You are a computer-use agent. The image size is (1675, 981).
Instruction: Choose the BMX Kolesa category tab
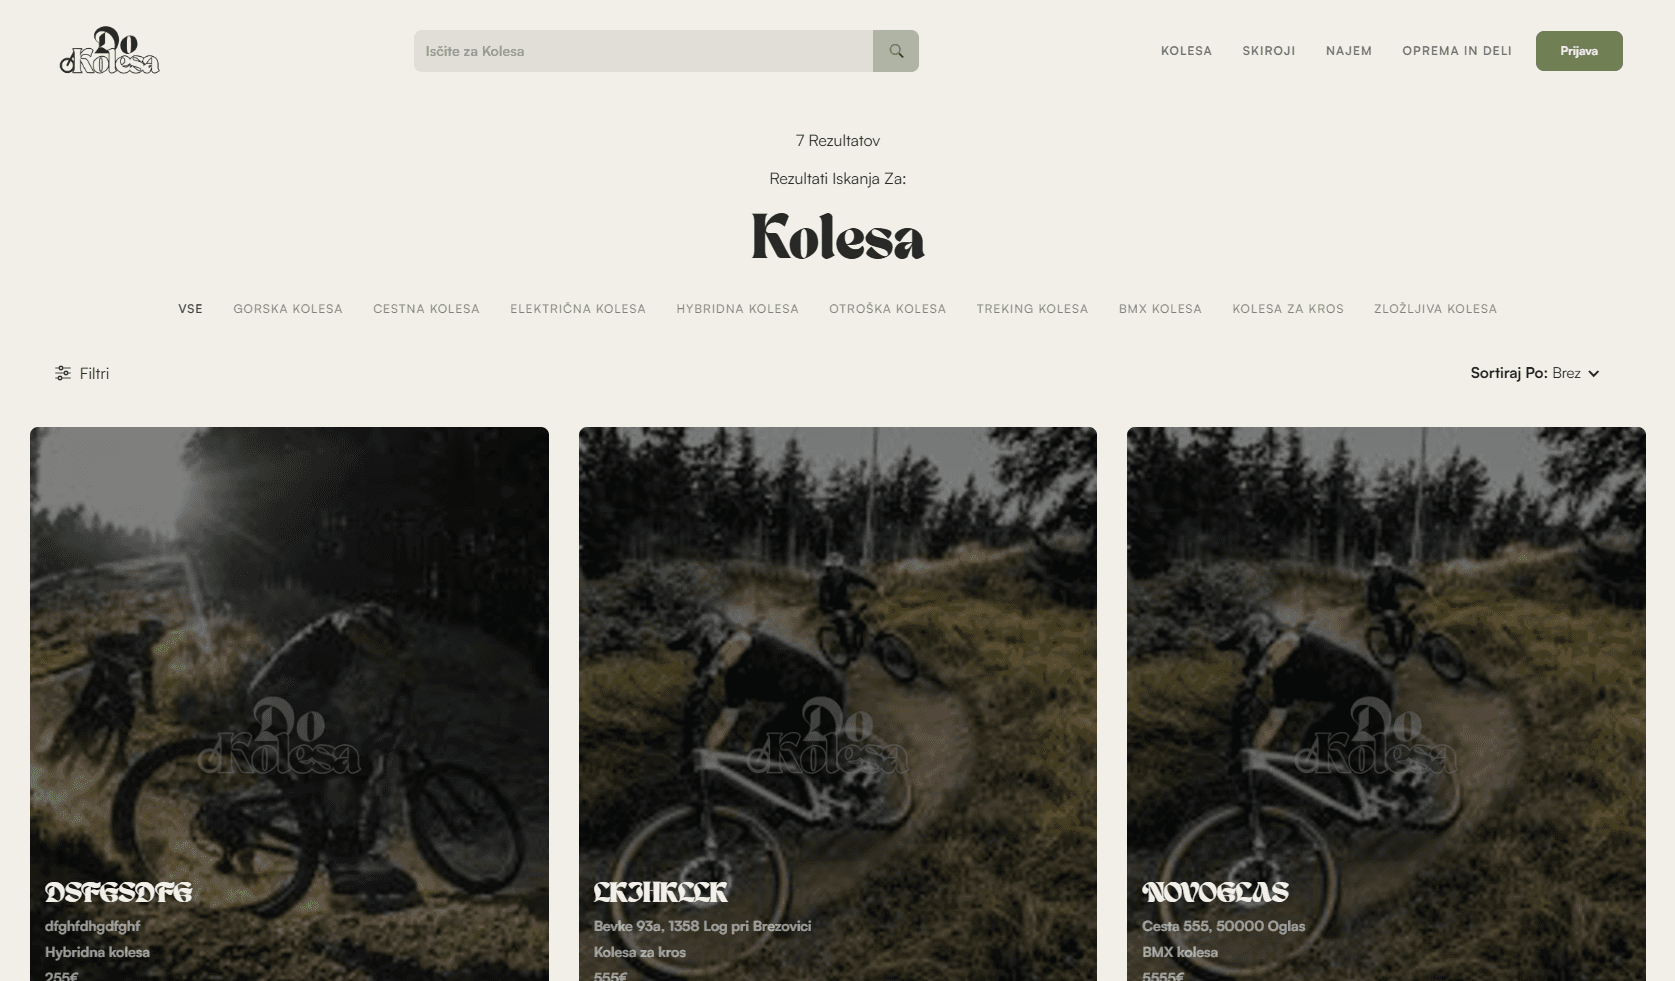click(x=1160, y=309)
